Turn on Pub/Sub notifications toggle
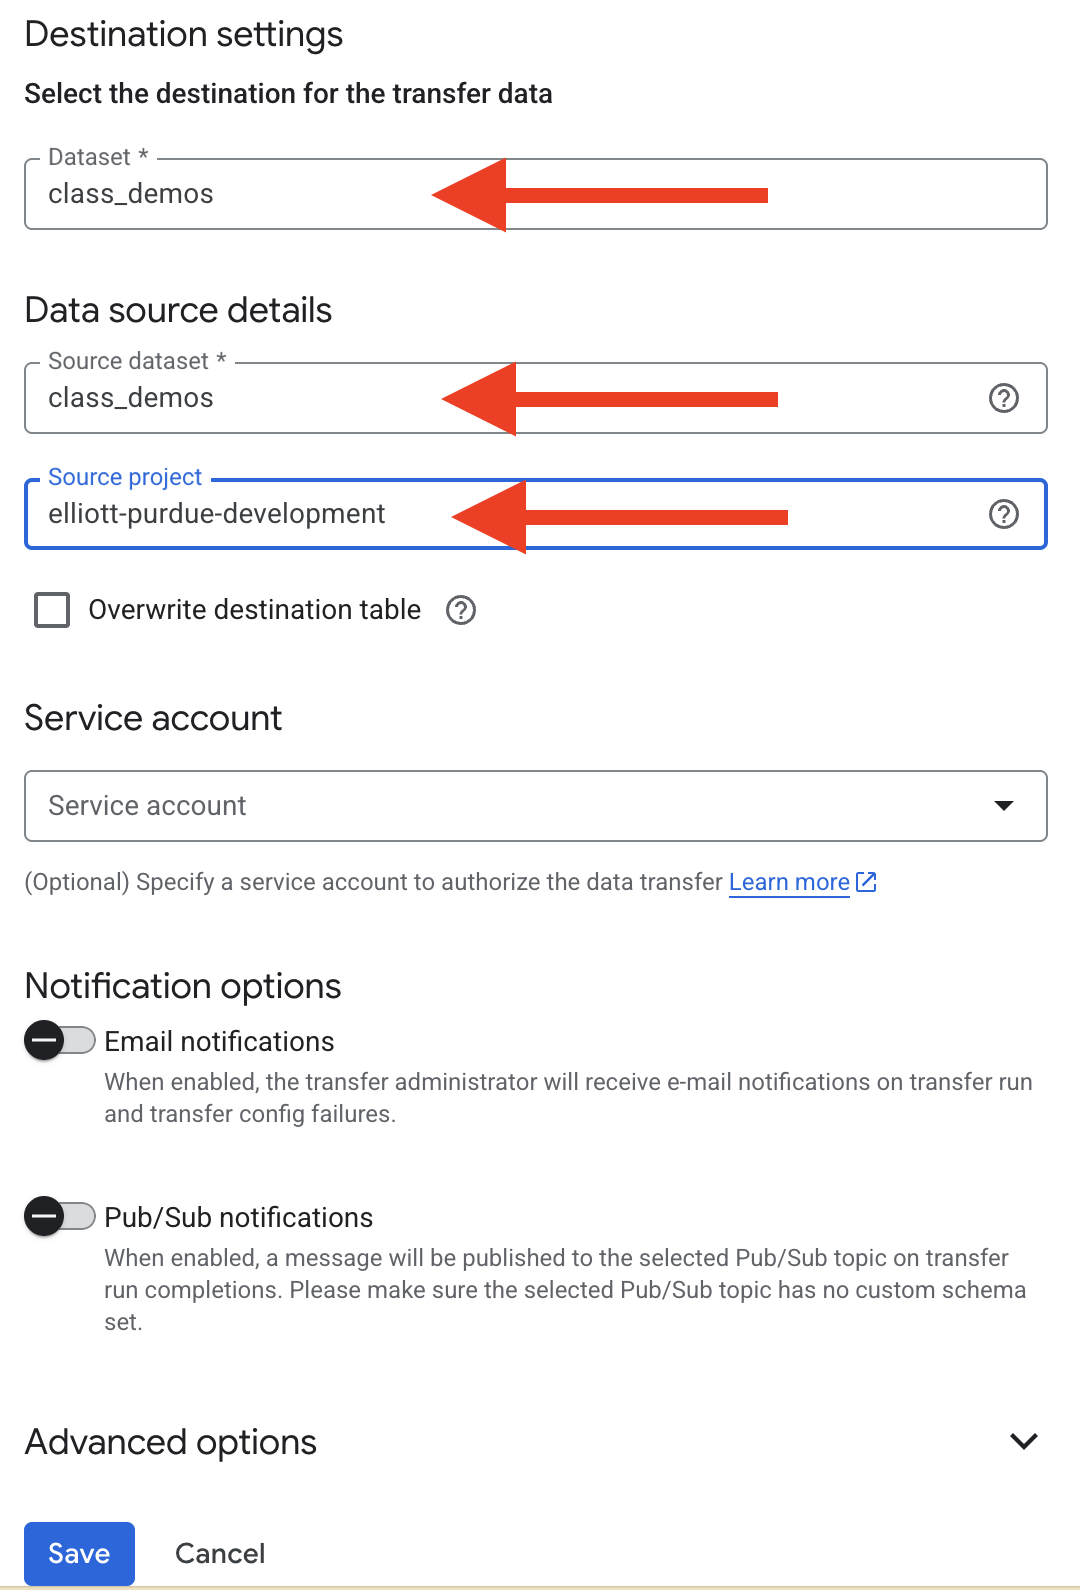 tap(60, 1217)
